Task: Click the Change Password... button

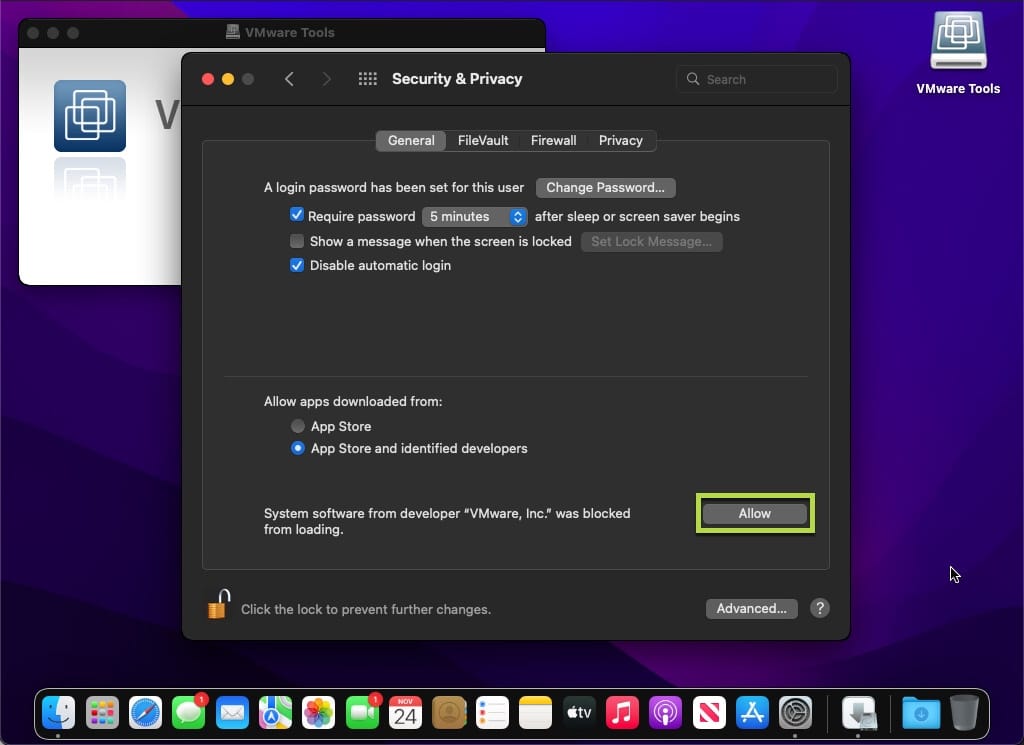Action: coord(605,187)
